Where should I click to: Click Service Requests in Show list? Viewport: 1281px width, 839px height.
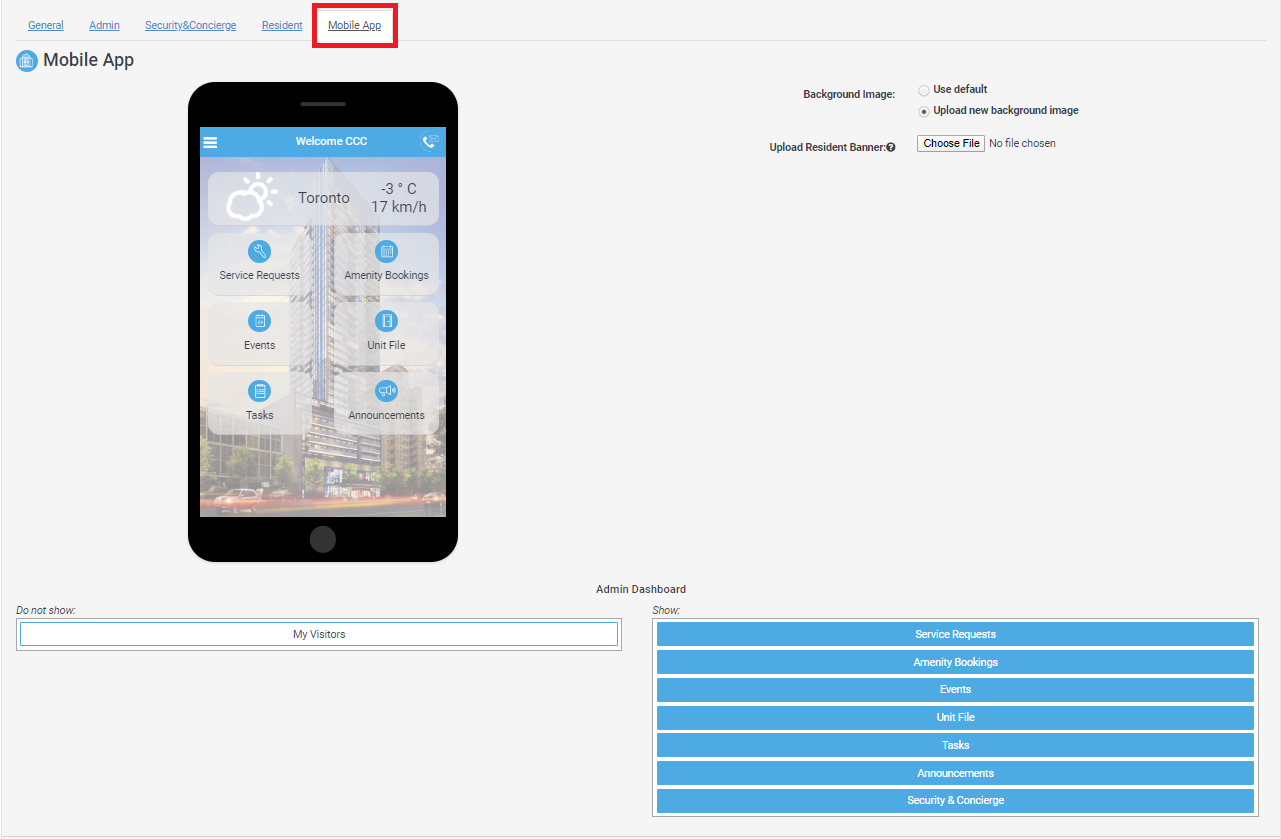(x=955, y=634)
